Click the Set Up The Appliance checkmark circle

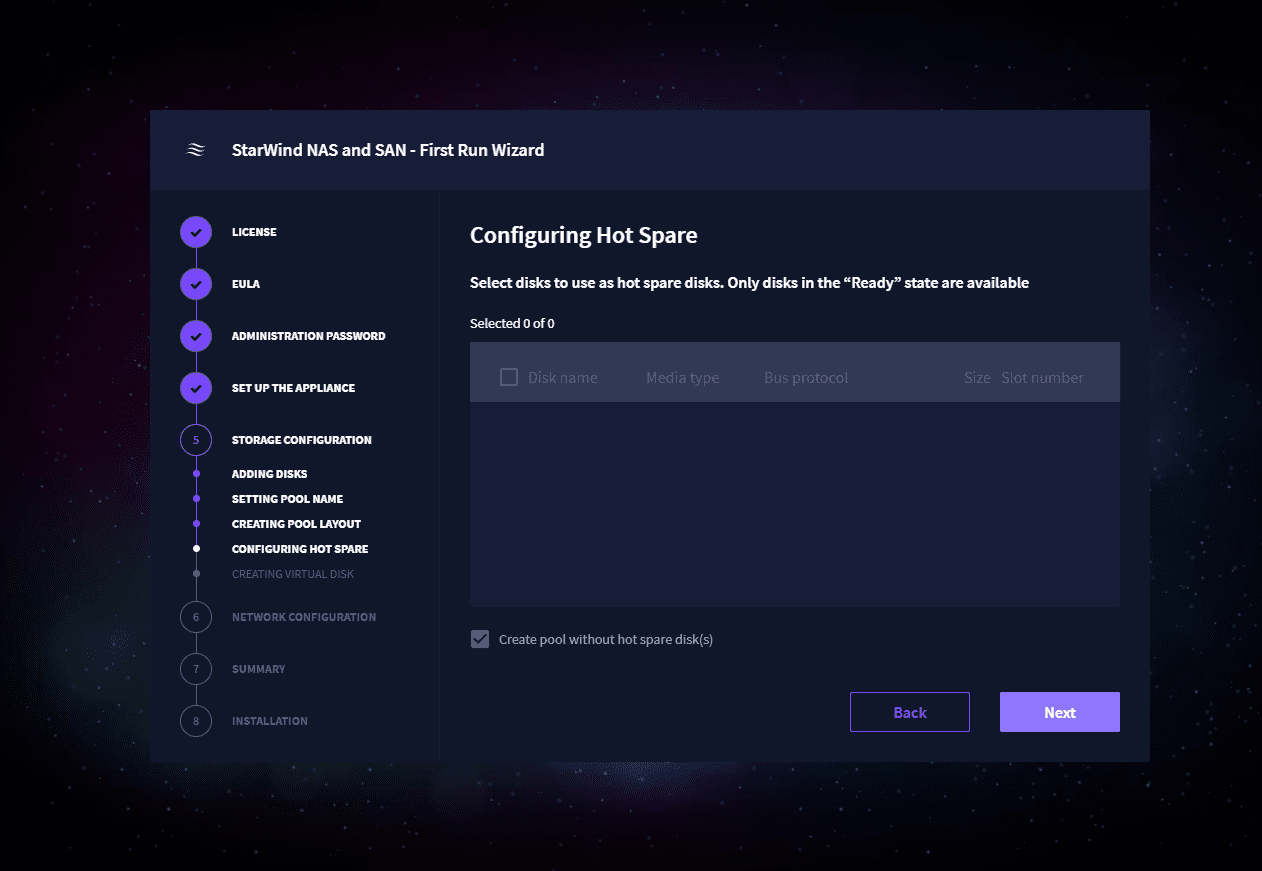pos(196,388)
